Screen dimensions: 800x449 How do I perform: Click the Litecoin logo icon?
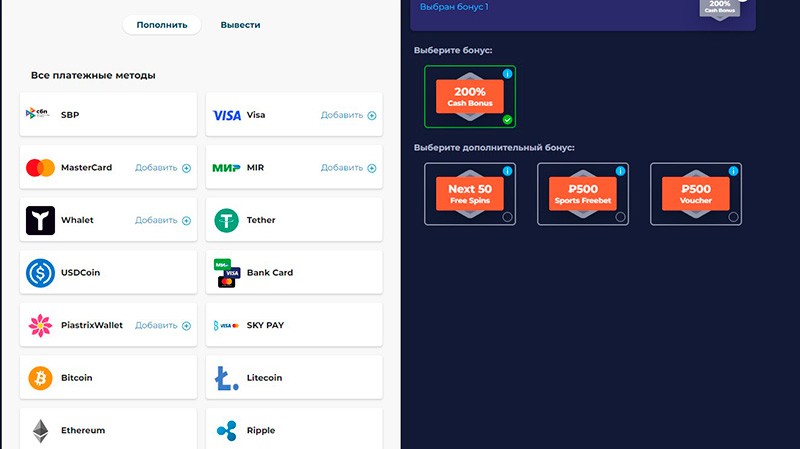(x=227, y=378)
